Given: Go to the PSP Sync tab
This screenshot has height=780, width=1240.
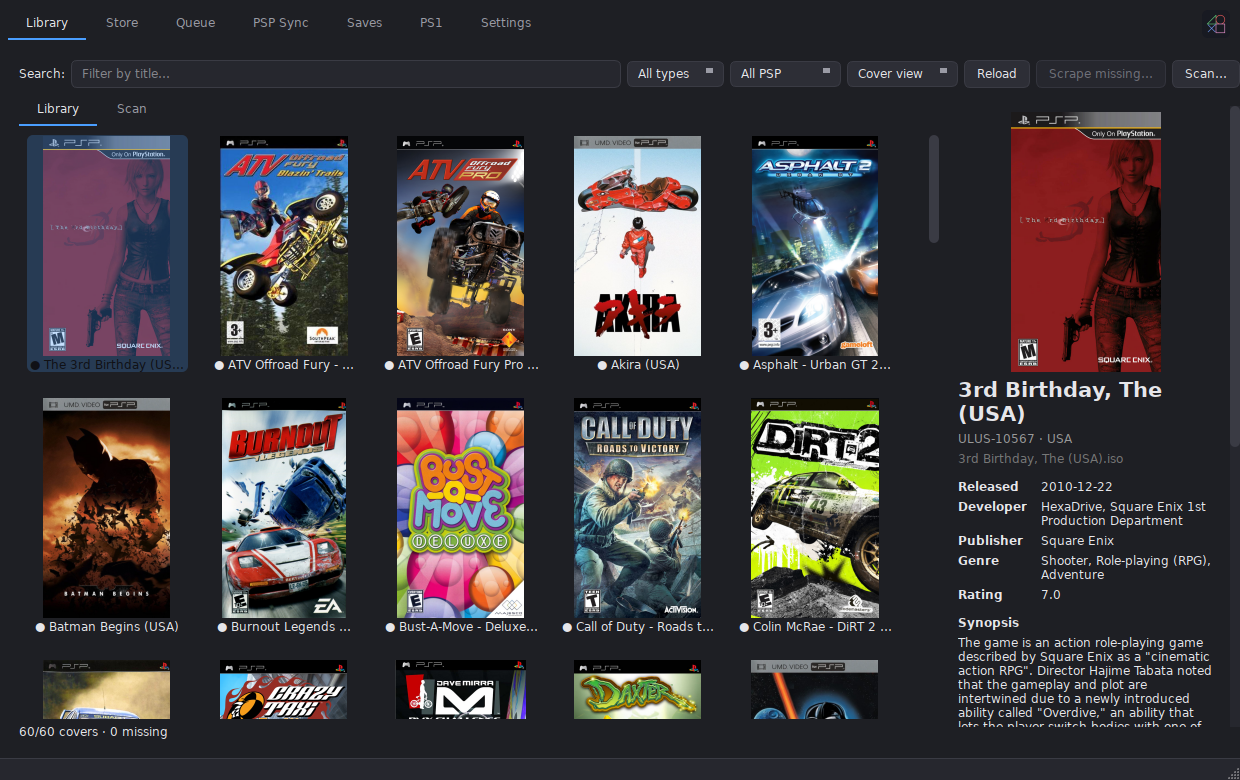Looking at the screenshot, I should pos(280,22).
